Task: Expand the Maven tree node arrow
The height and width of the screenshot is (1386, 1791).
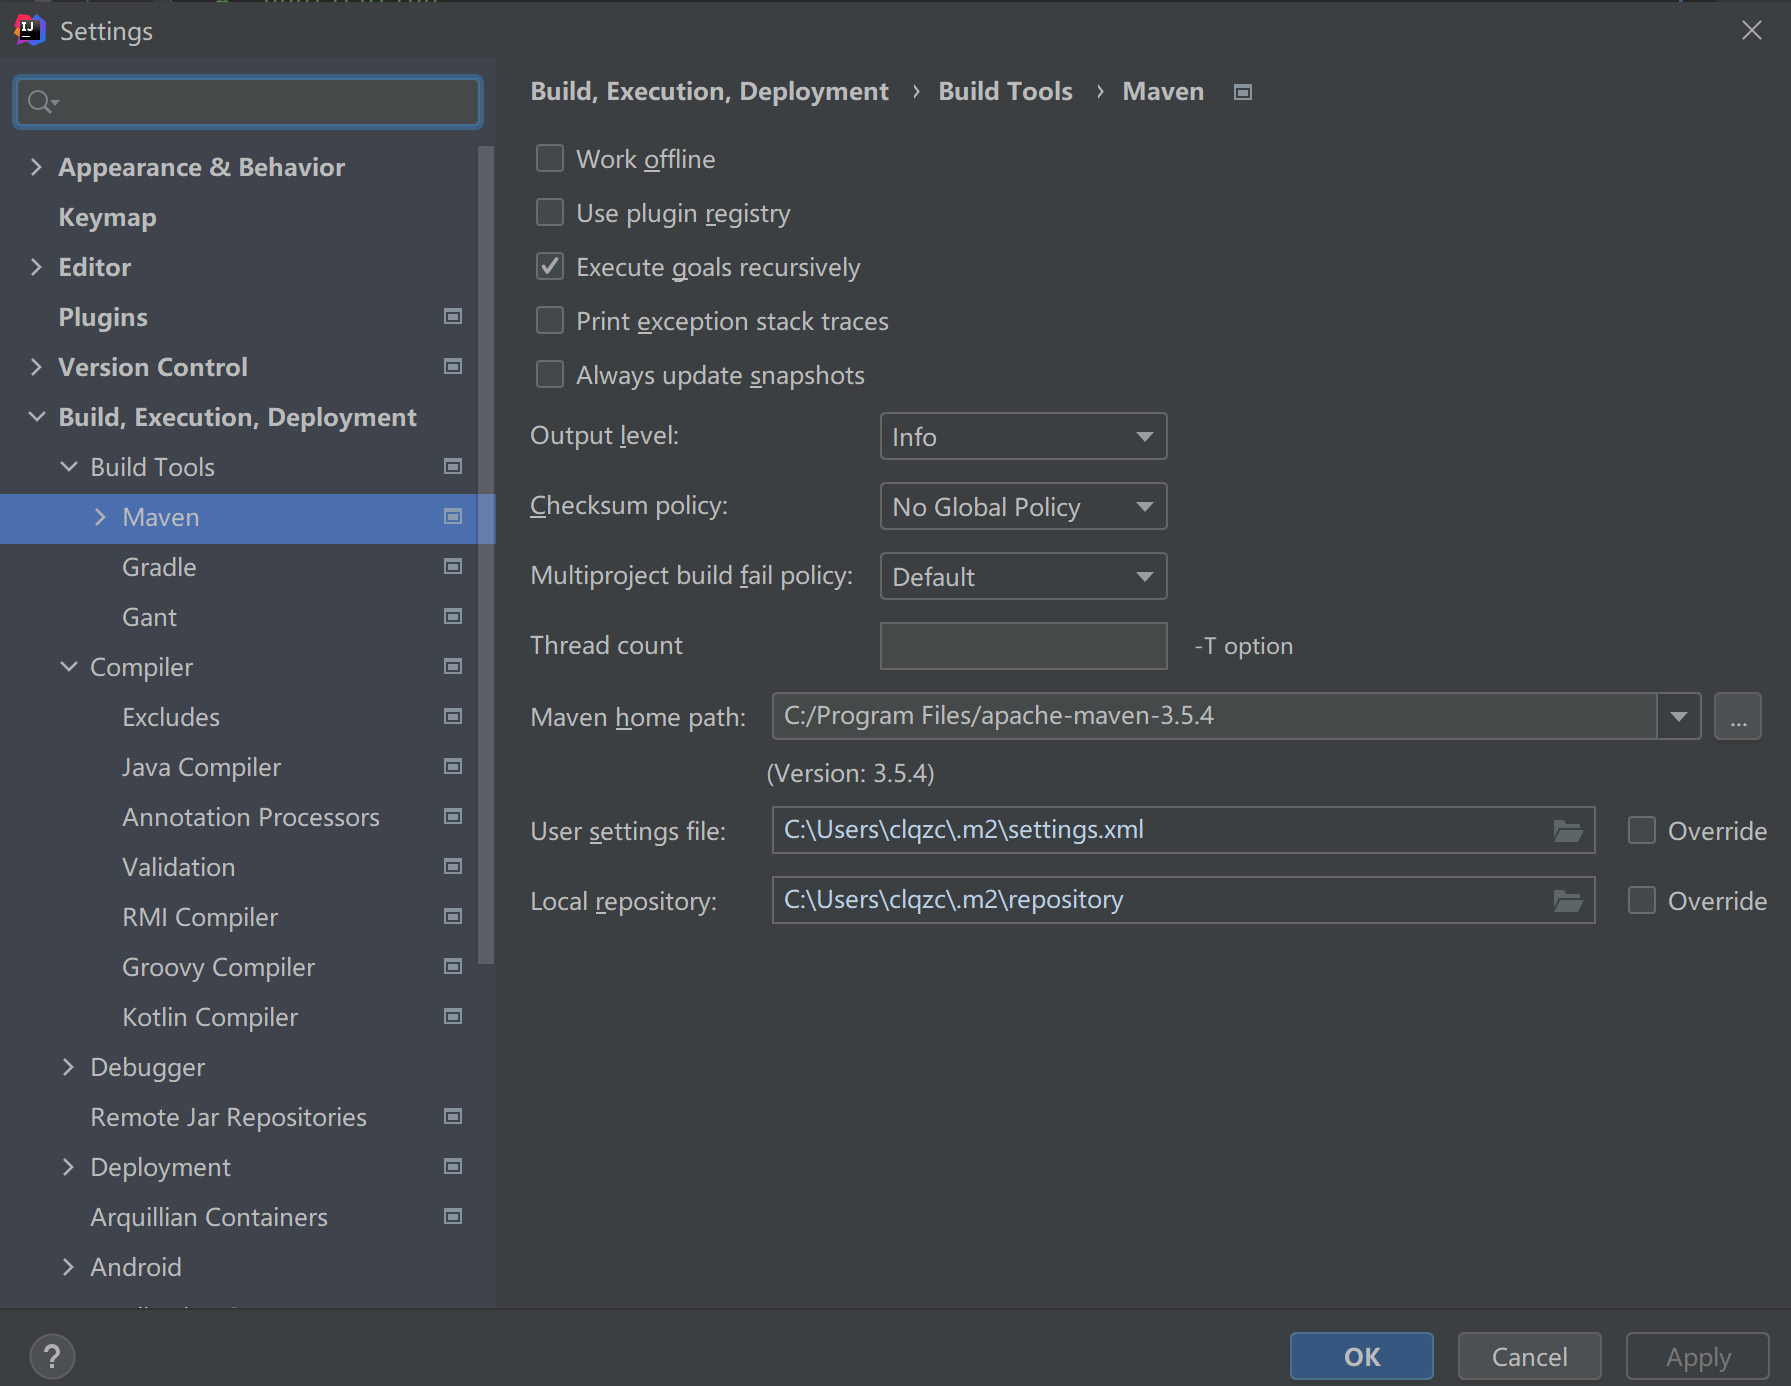Action: point(100,517)
